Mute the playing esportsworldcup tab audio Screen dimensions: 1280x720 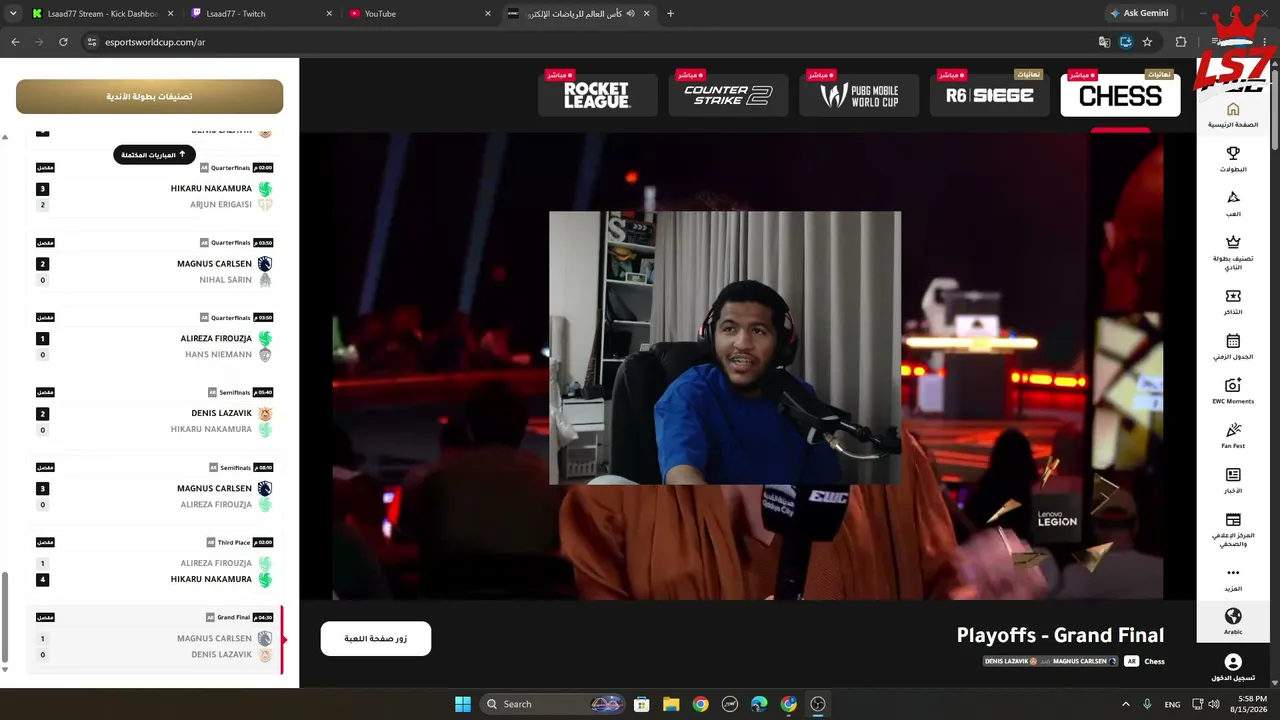click(x=631, y=14)
